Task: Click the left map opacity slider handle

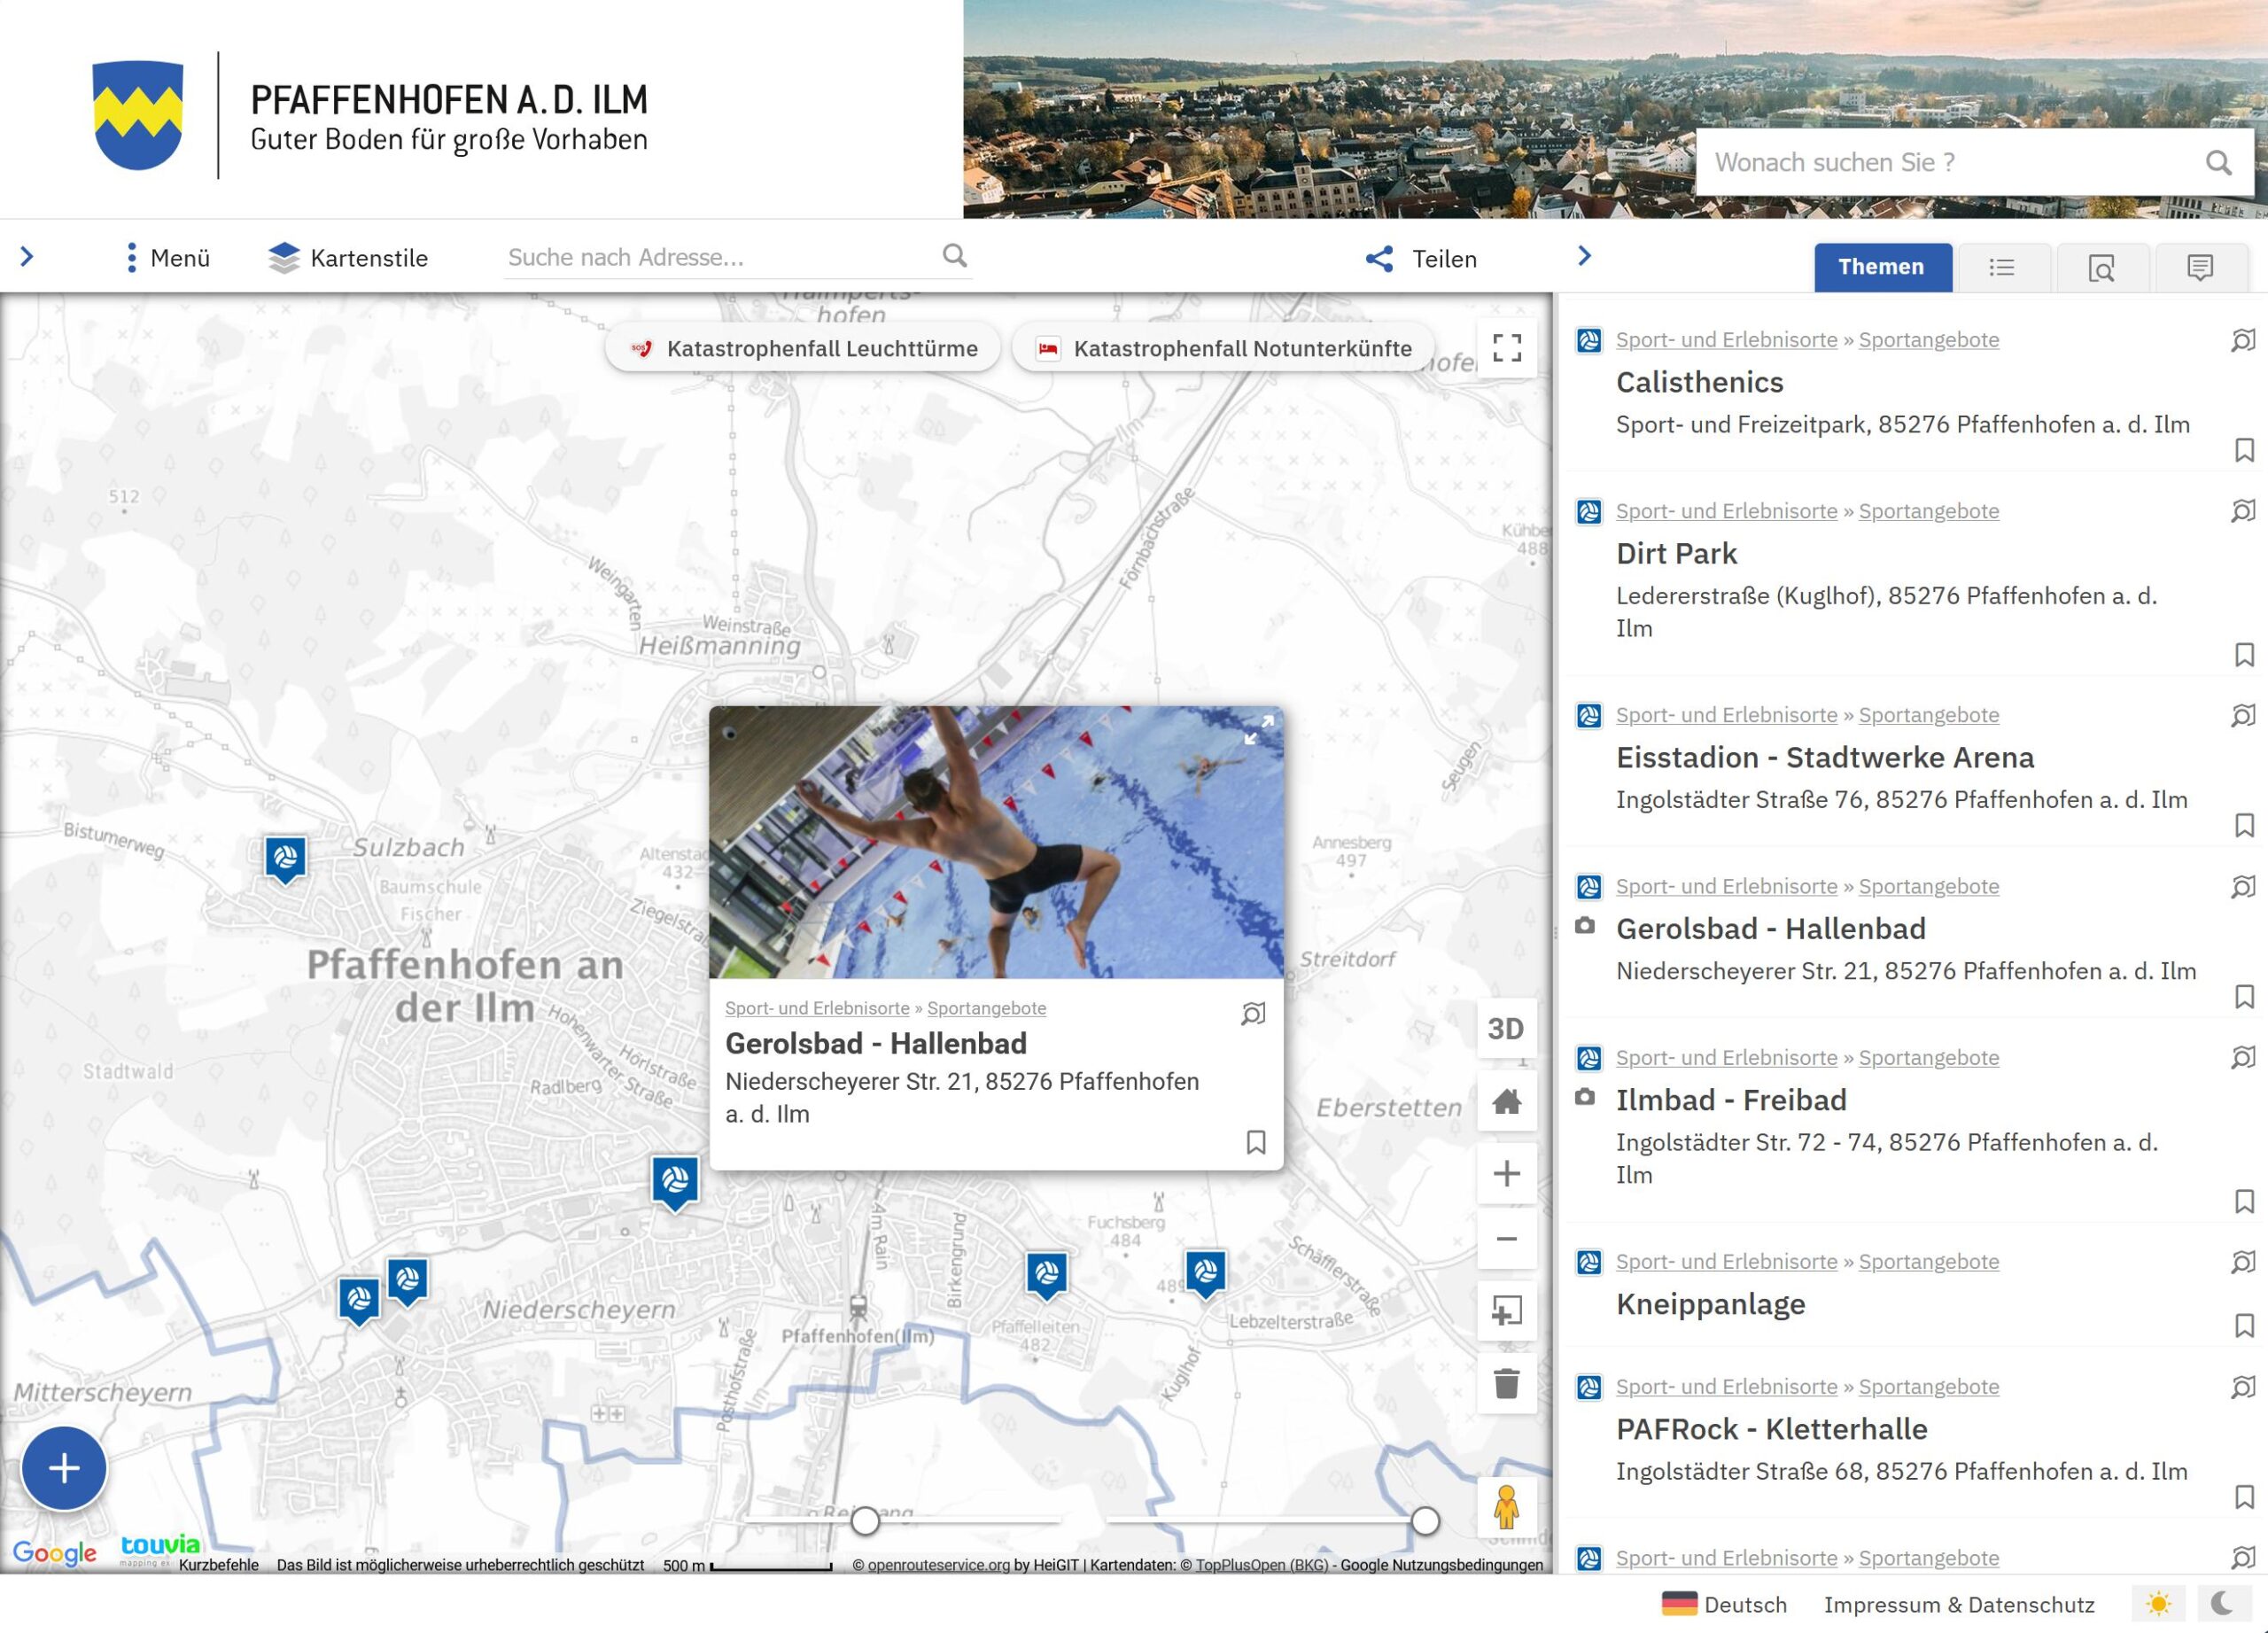Action: click(x=865, y=1521)
